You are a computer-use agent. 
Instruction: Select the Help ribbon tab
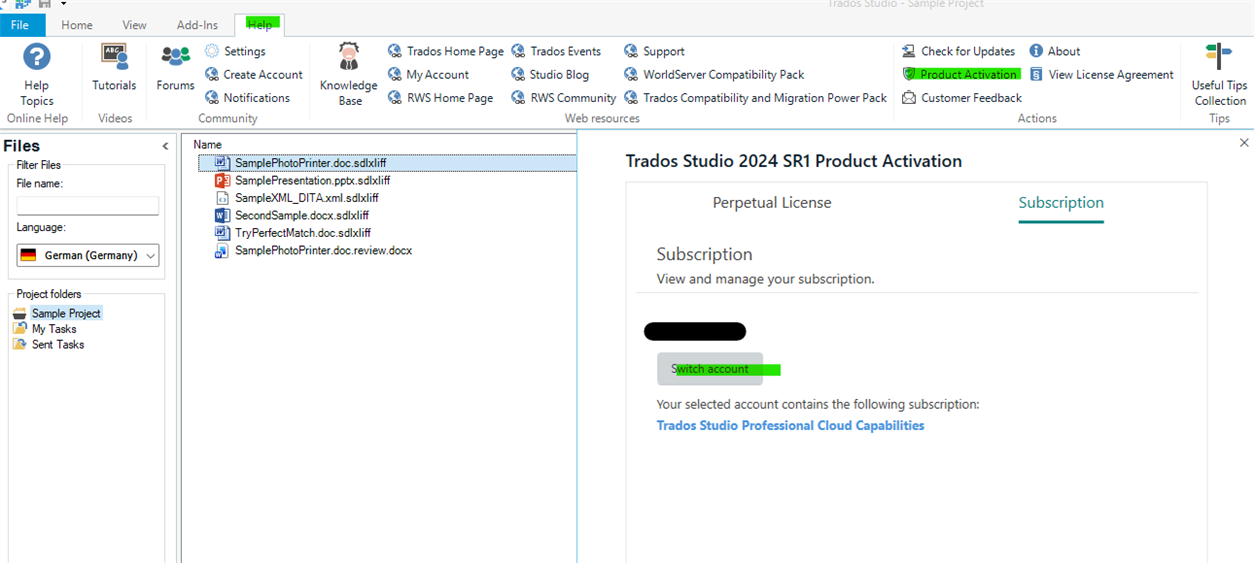259,25
